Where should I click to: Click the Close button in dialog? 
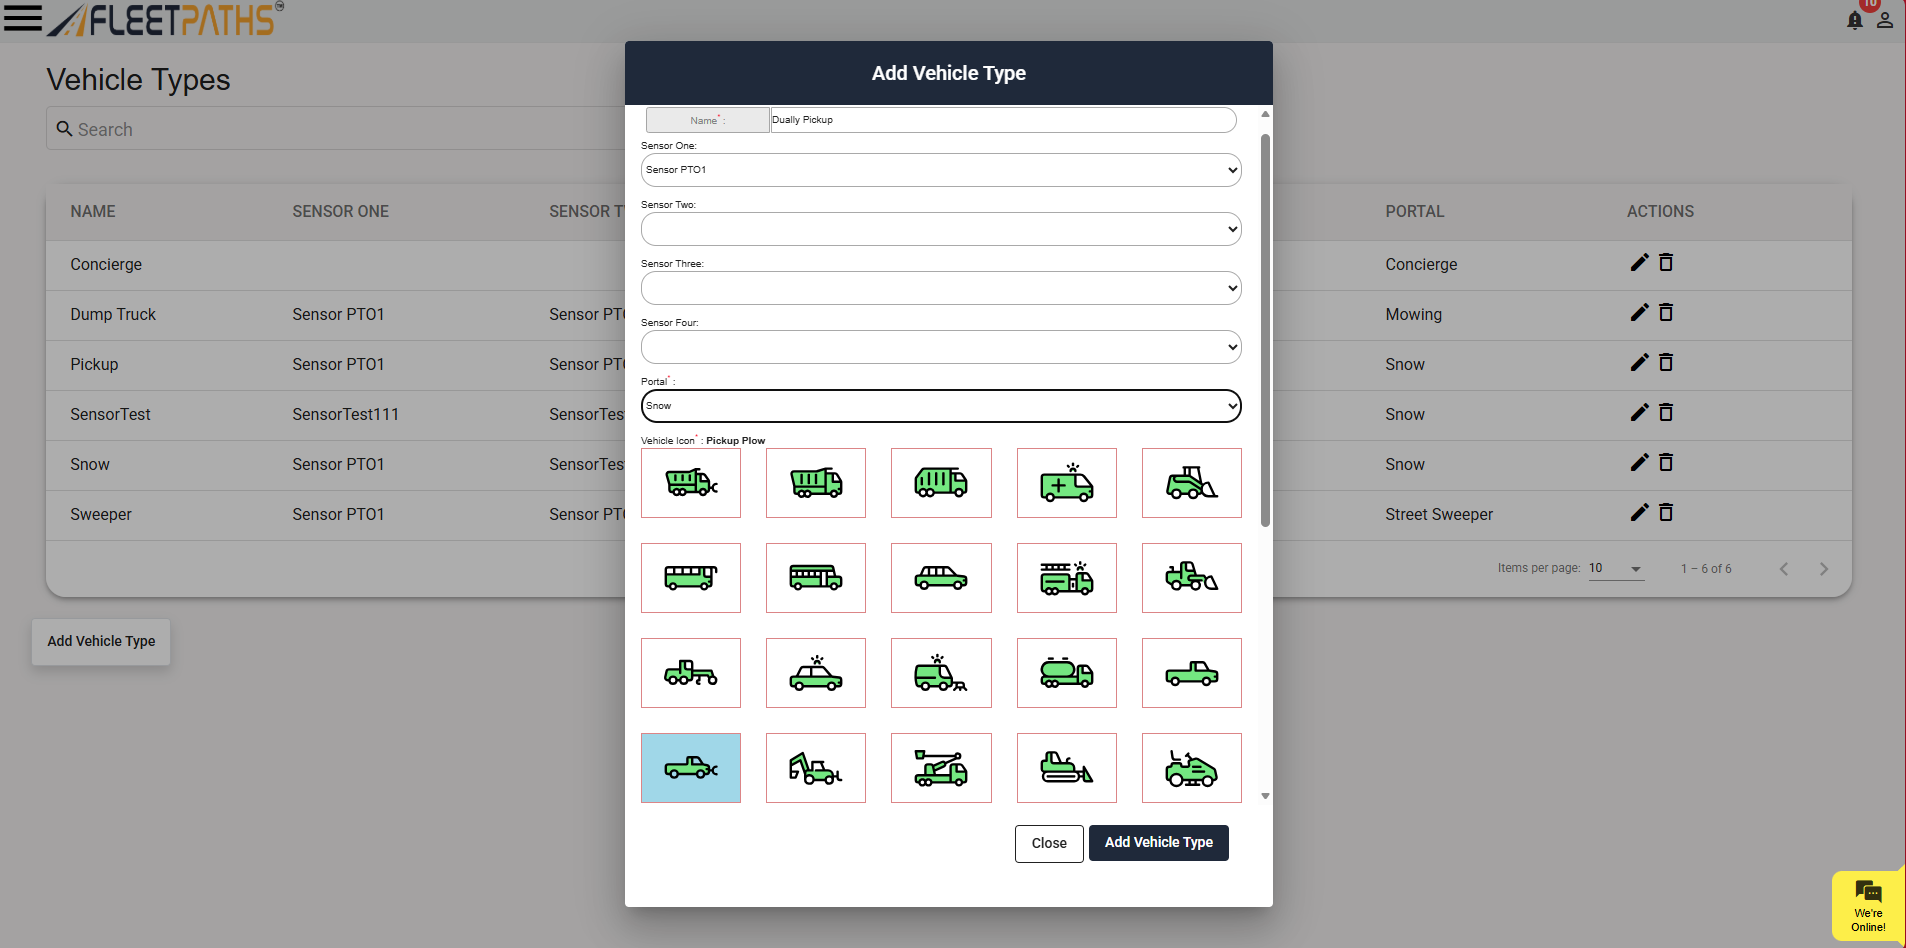(1048, 843)
